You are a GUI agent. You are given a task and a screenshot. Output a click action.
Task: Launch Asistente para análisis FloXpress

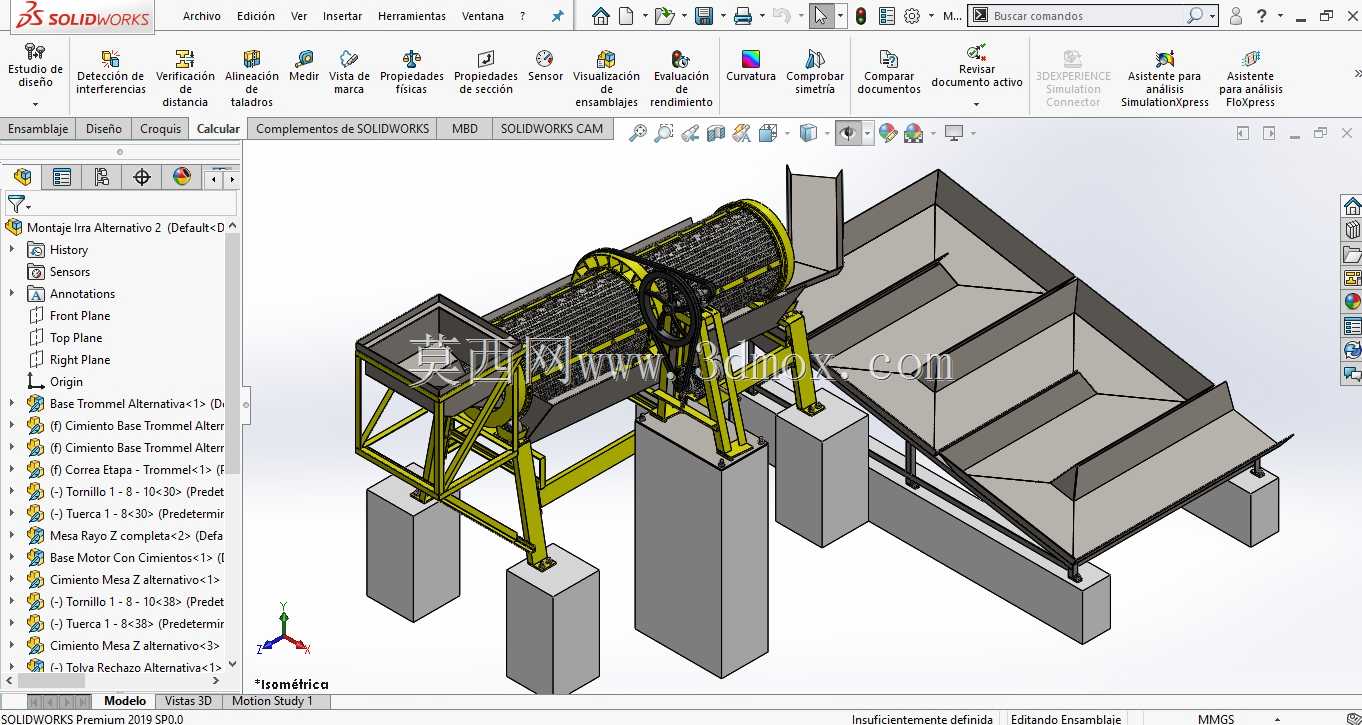1251,78
